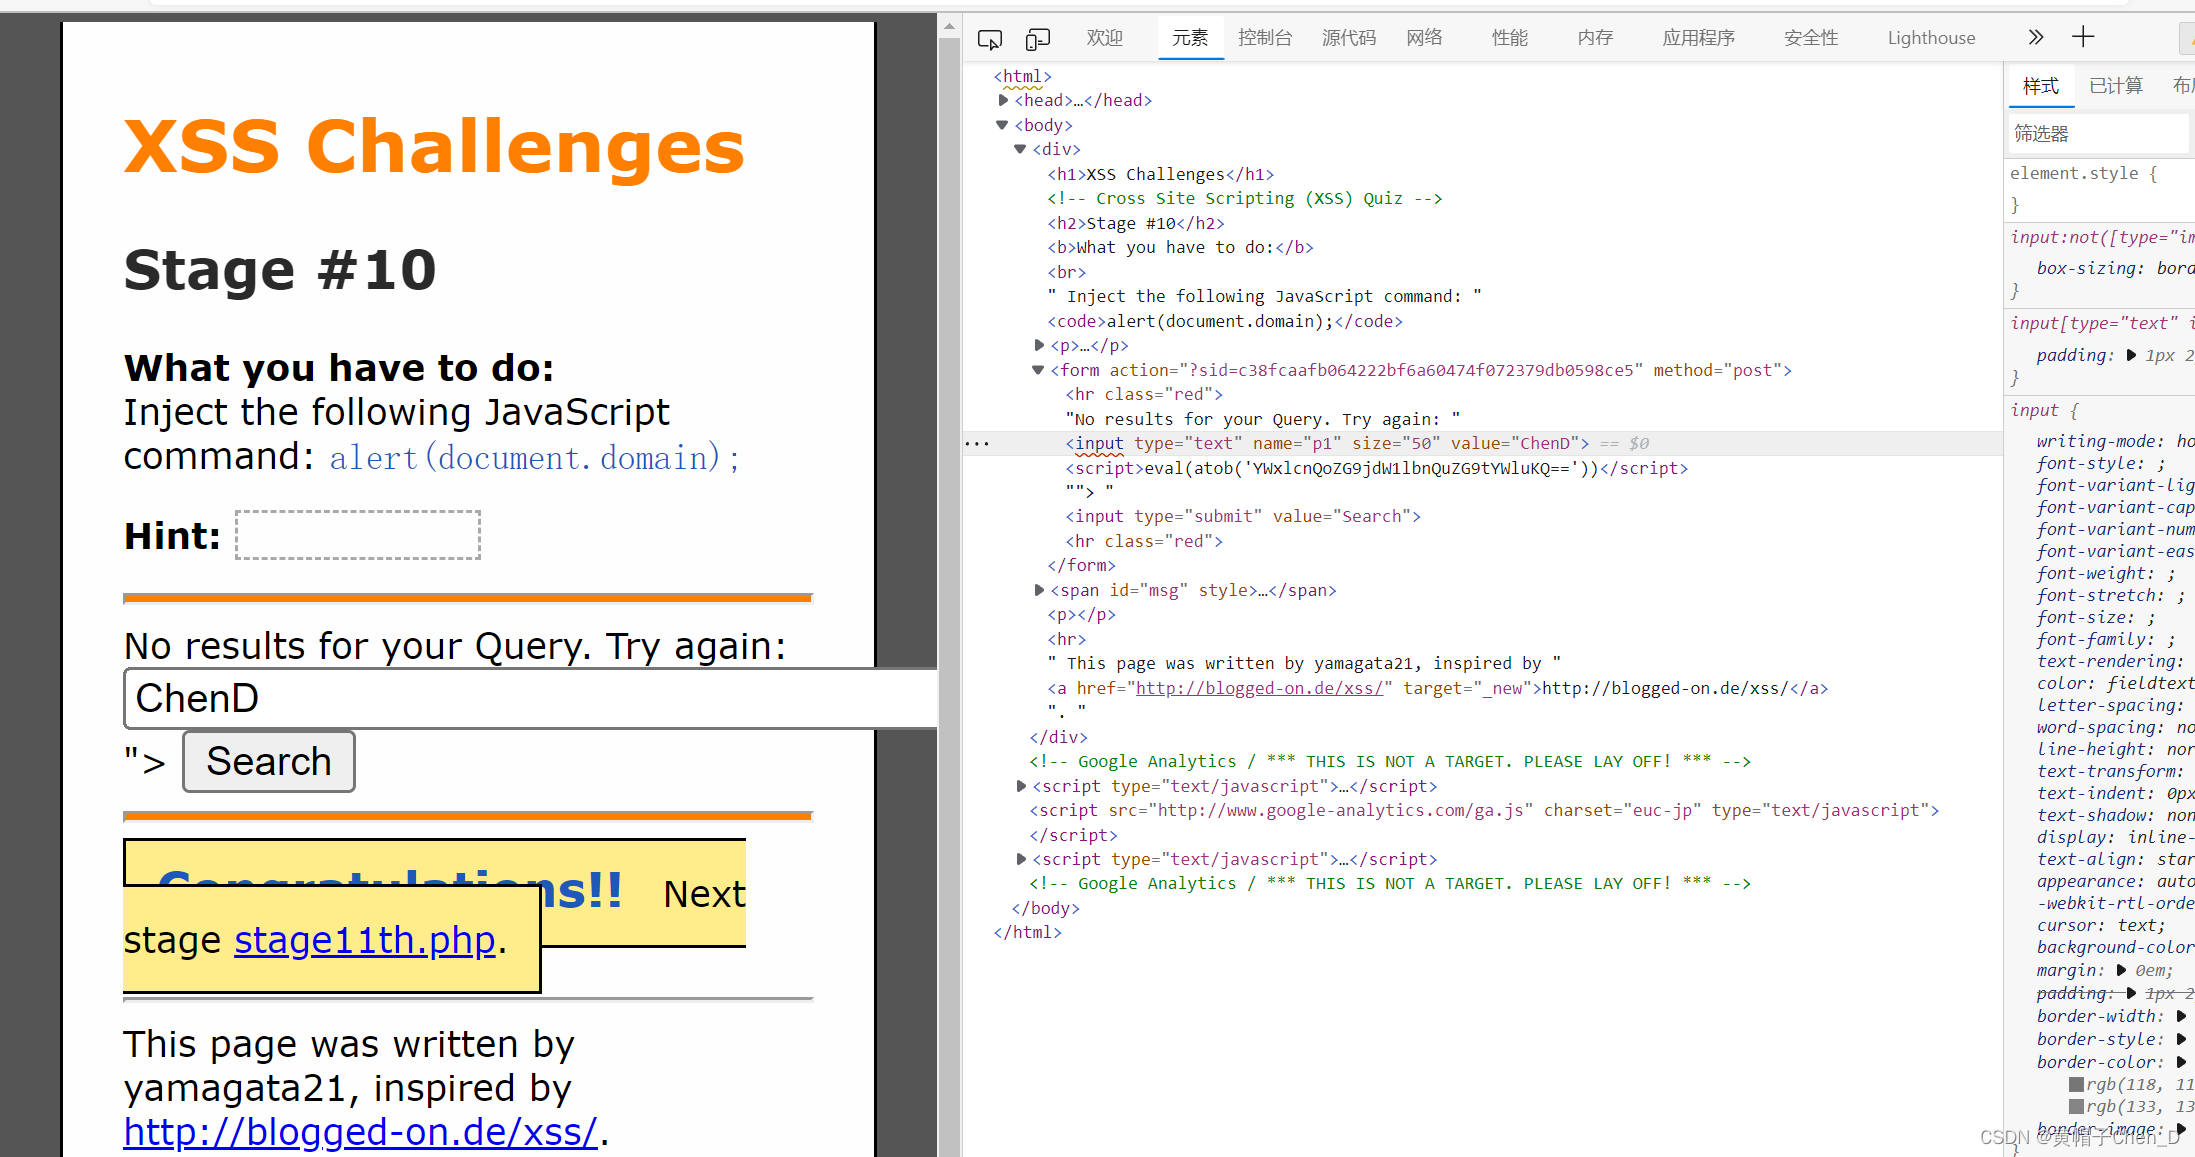
Task: Open the 应用程序 tab
Action: point(1699,38)
